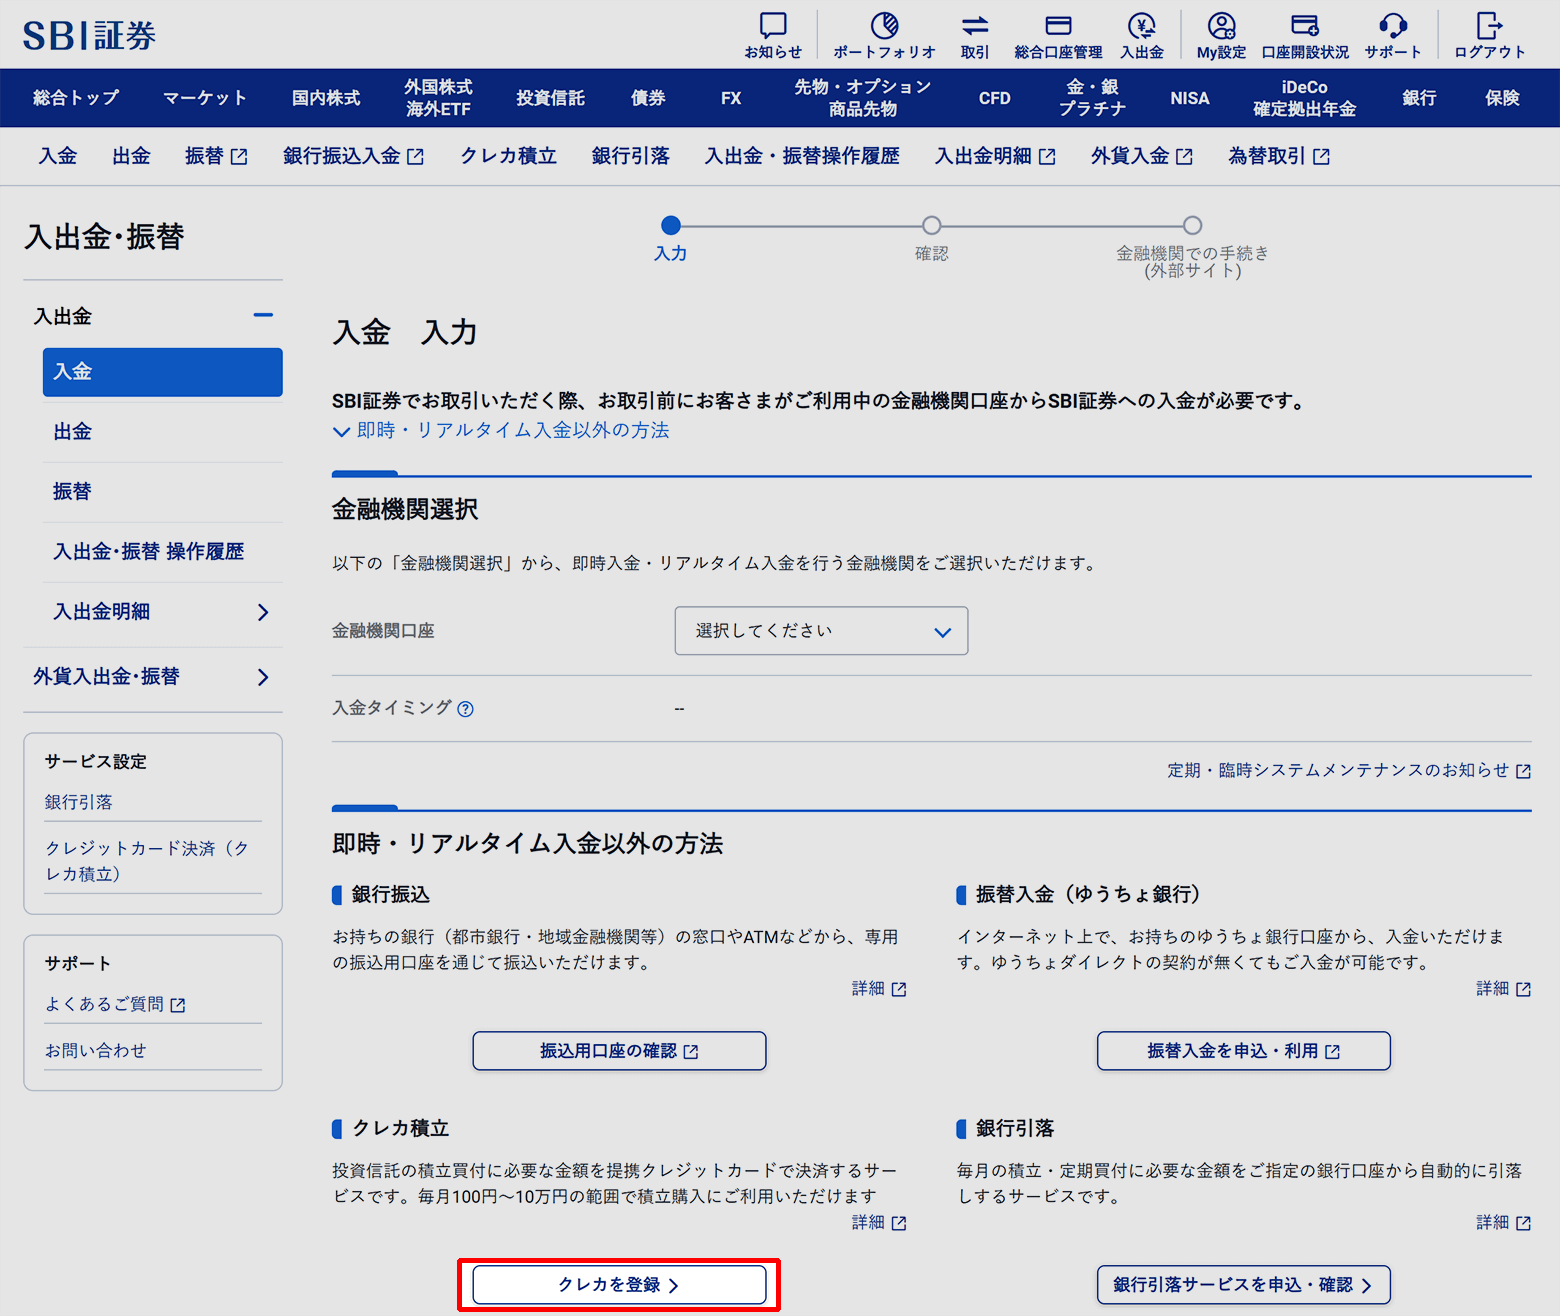This screenshot has height=1316, width=1560.
Task: Expand 入出金明細 in sidebar
Action: click(x=263, y=612)
